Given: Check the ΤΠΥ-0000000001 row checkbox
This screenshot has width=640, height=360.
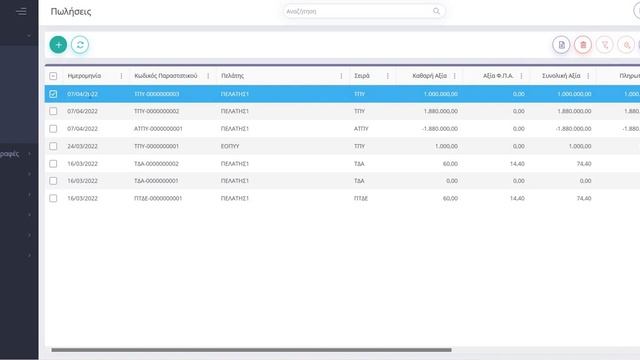Looking at the screenshot, I should point(53,146).
